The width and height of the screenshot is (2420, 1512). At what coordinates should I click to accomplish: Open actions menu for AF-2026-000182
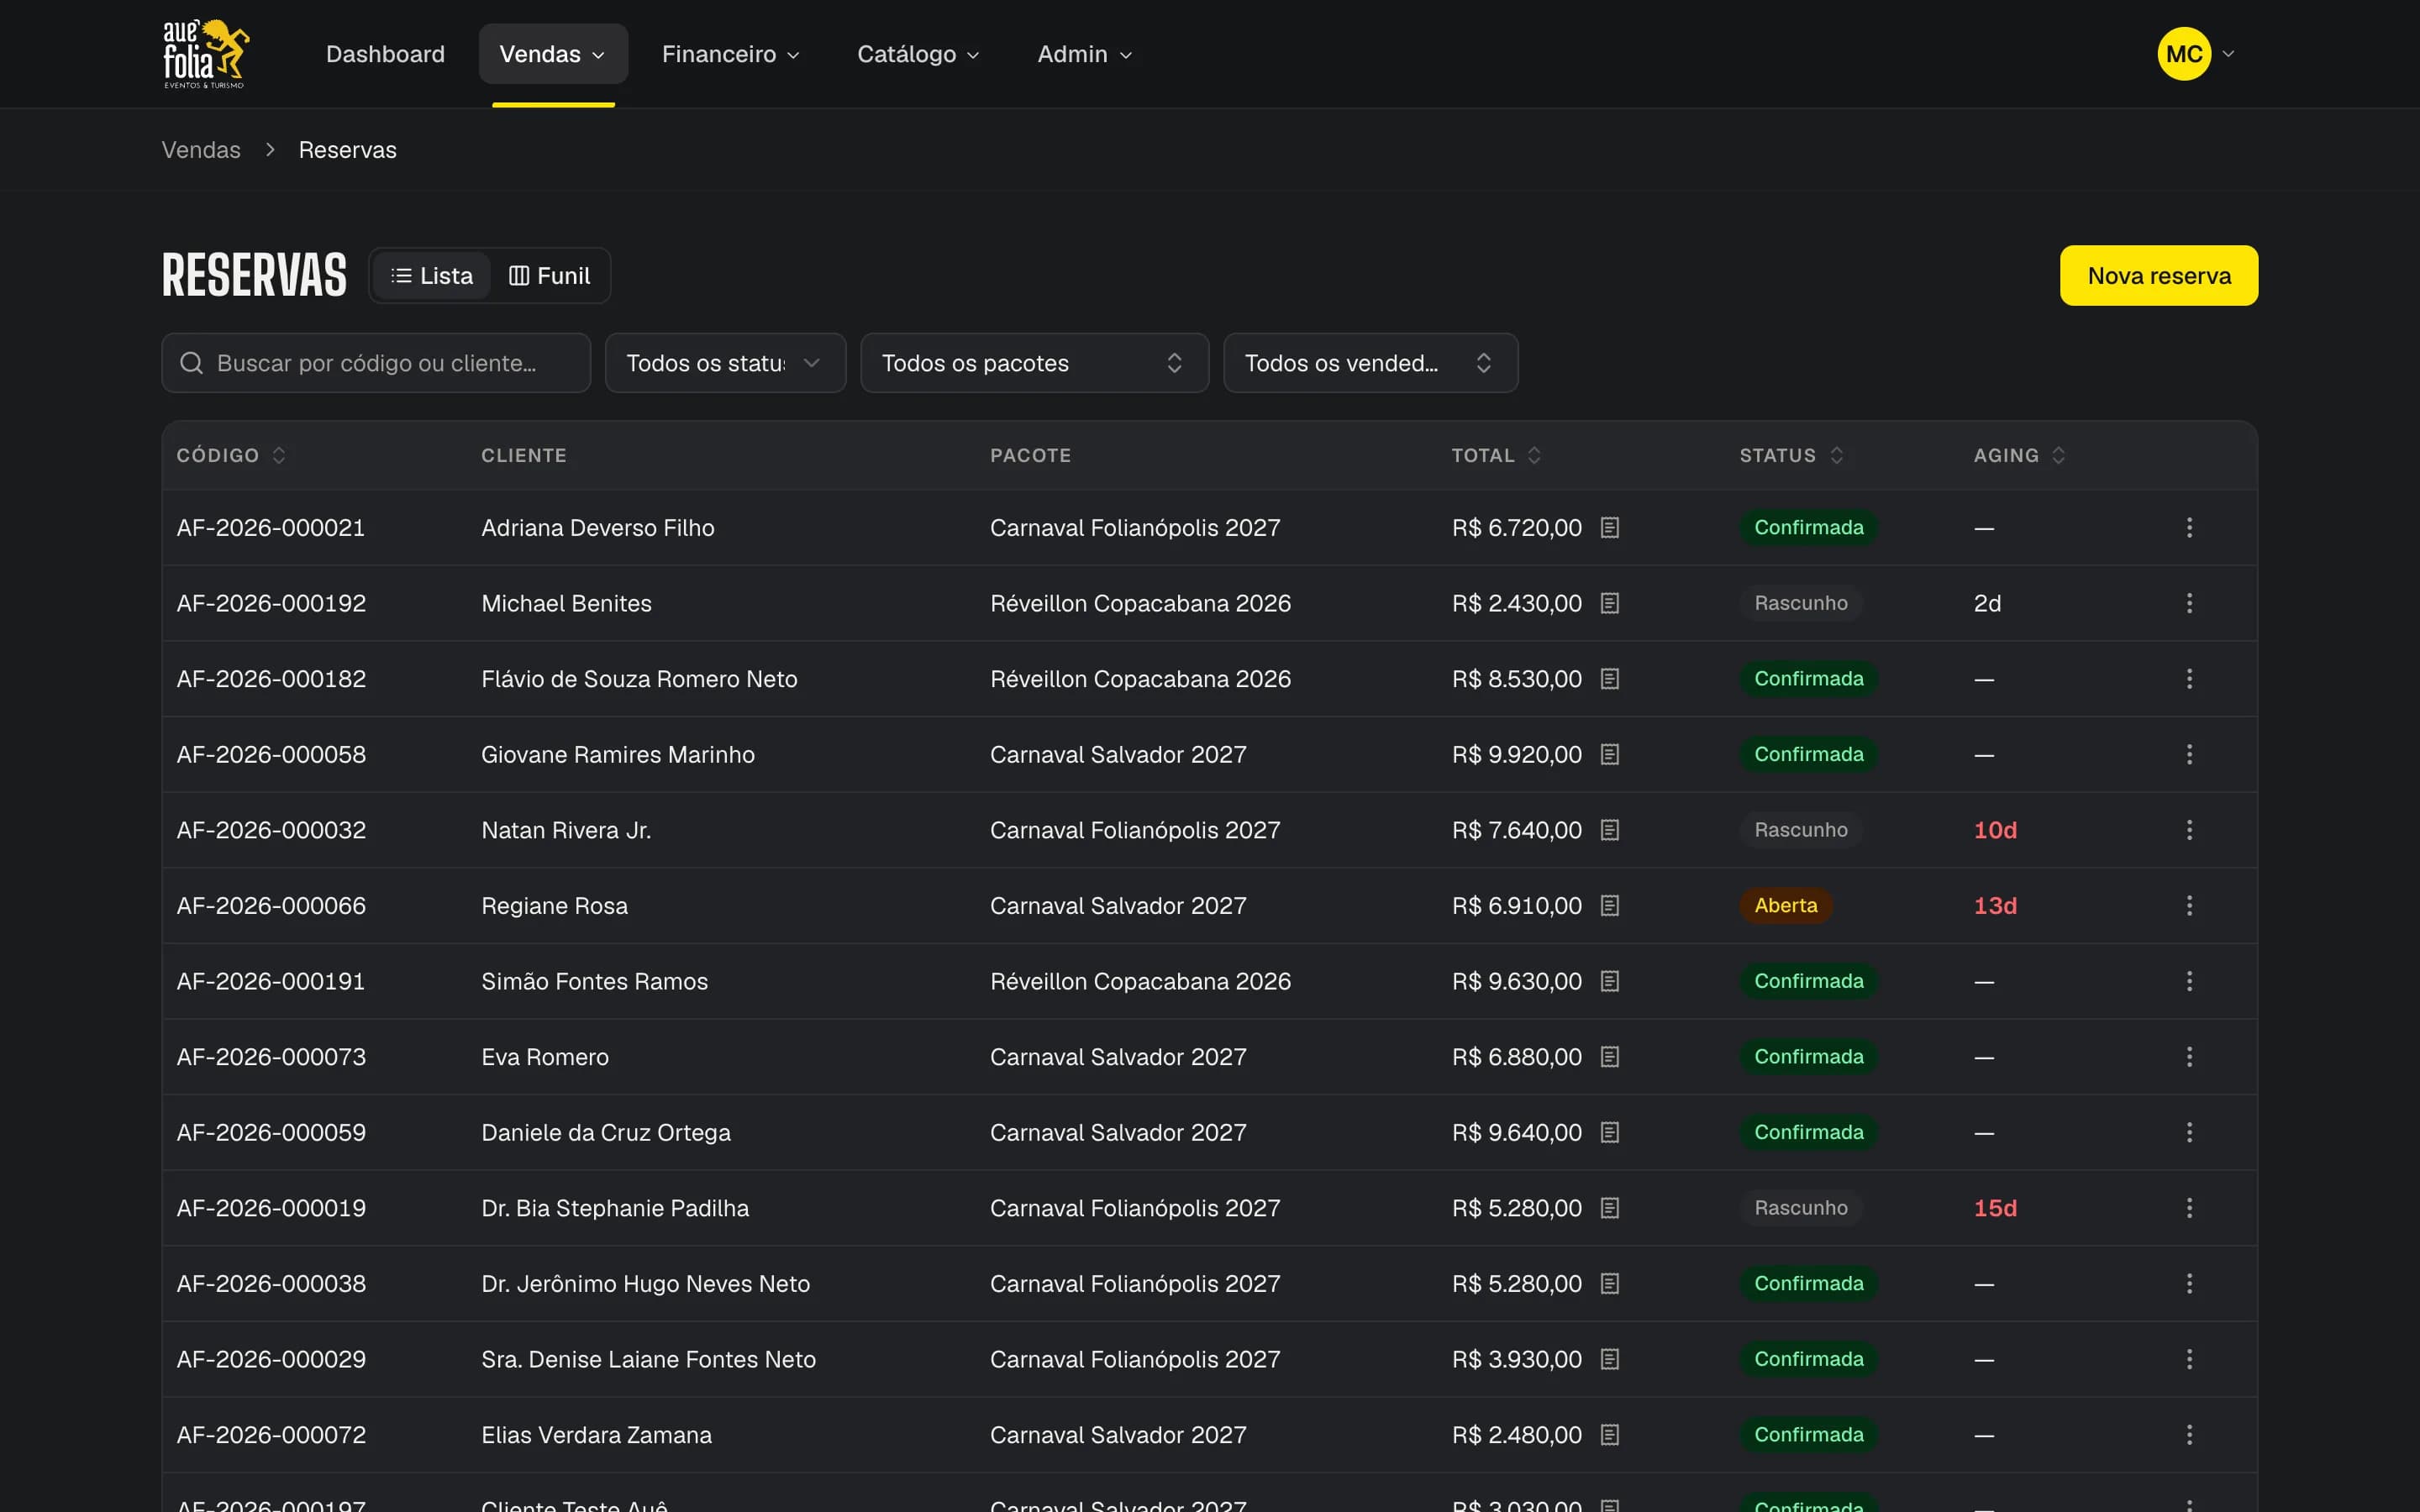pos(2189,679)
